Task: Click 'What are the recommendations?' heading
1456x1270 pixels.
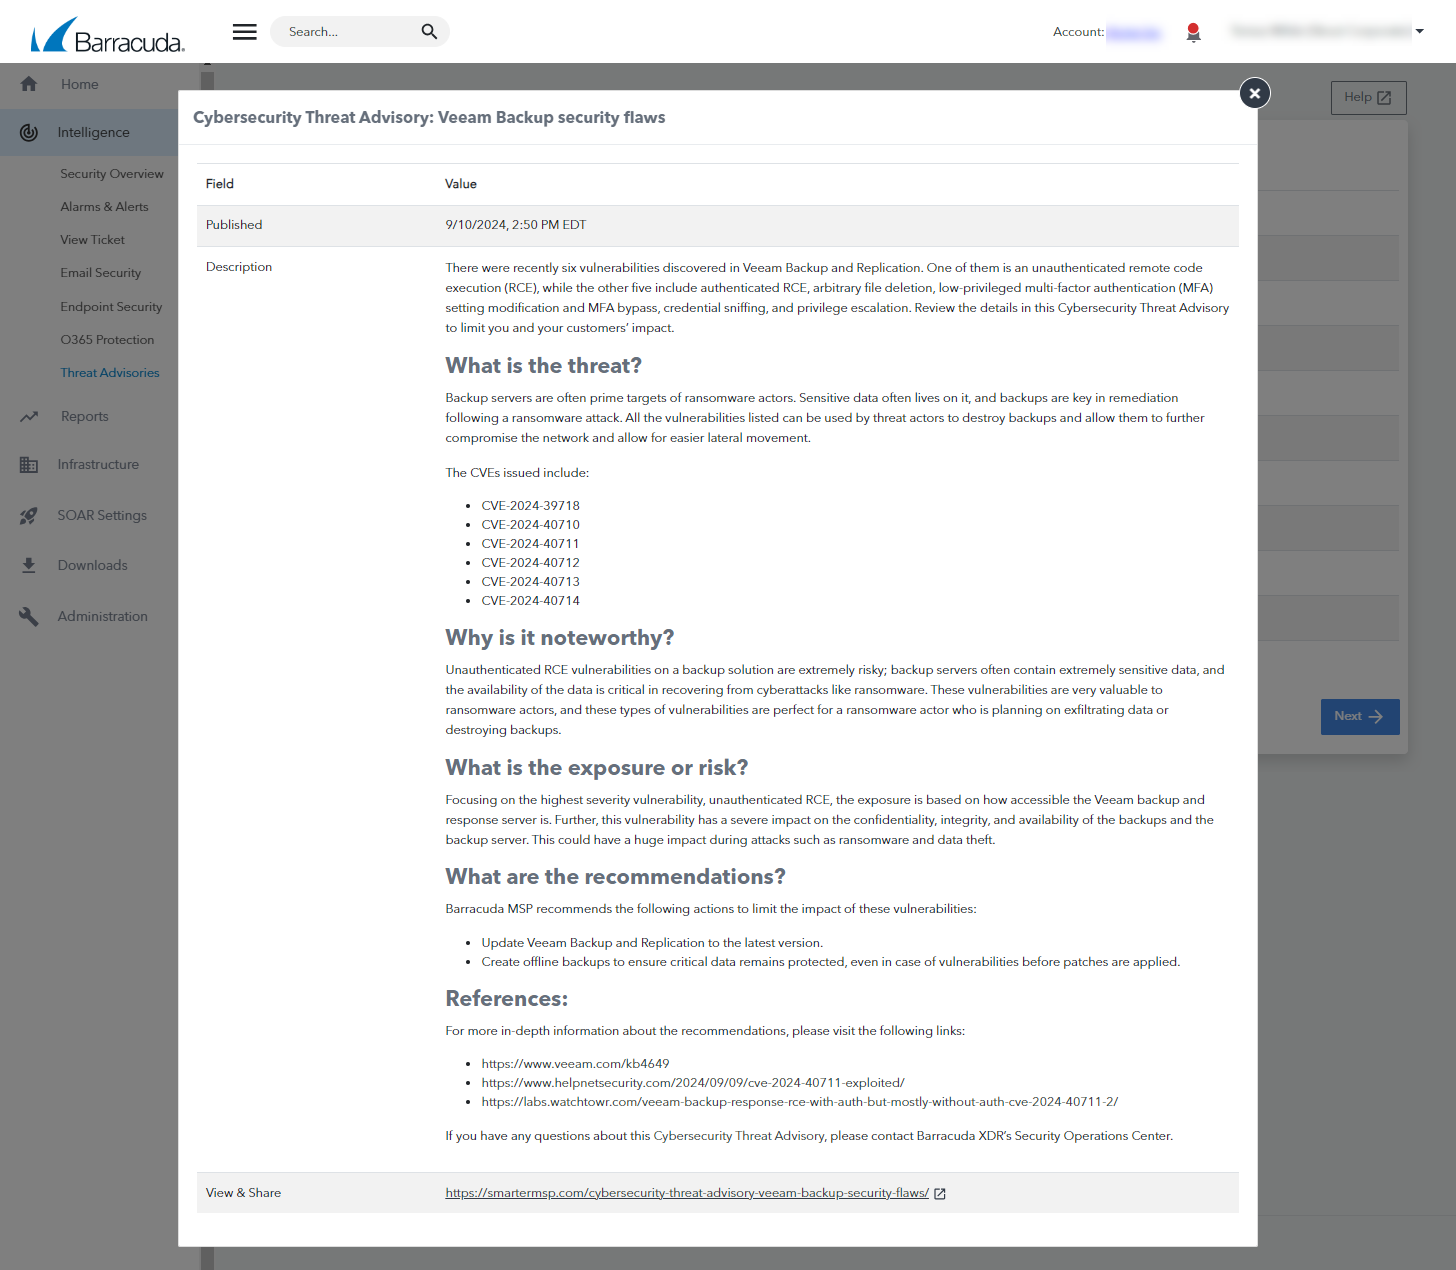Action: coord(615,877)
